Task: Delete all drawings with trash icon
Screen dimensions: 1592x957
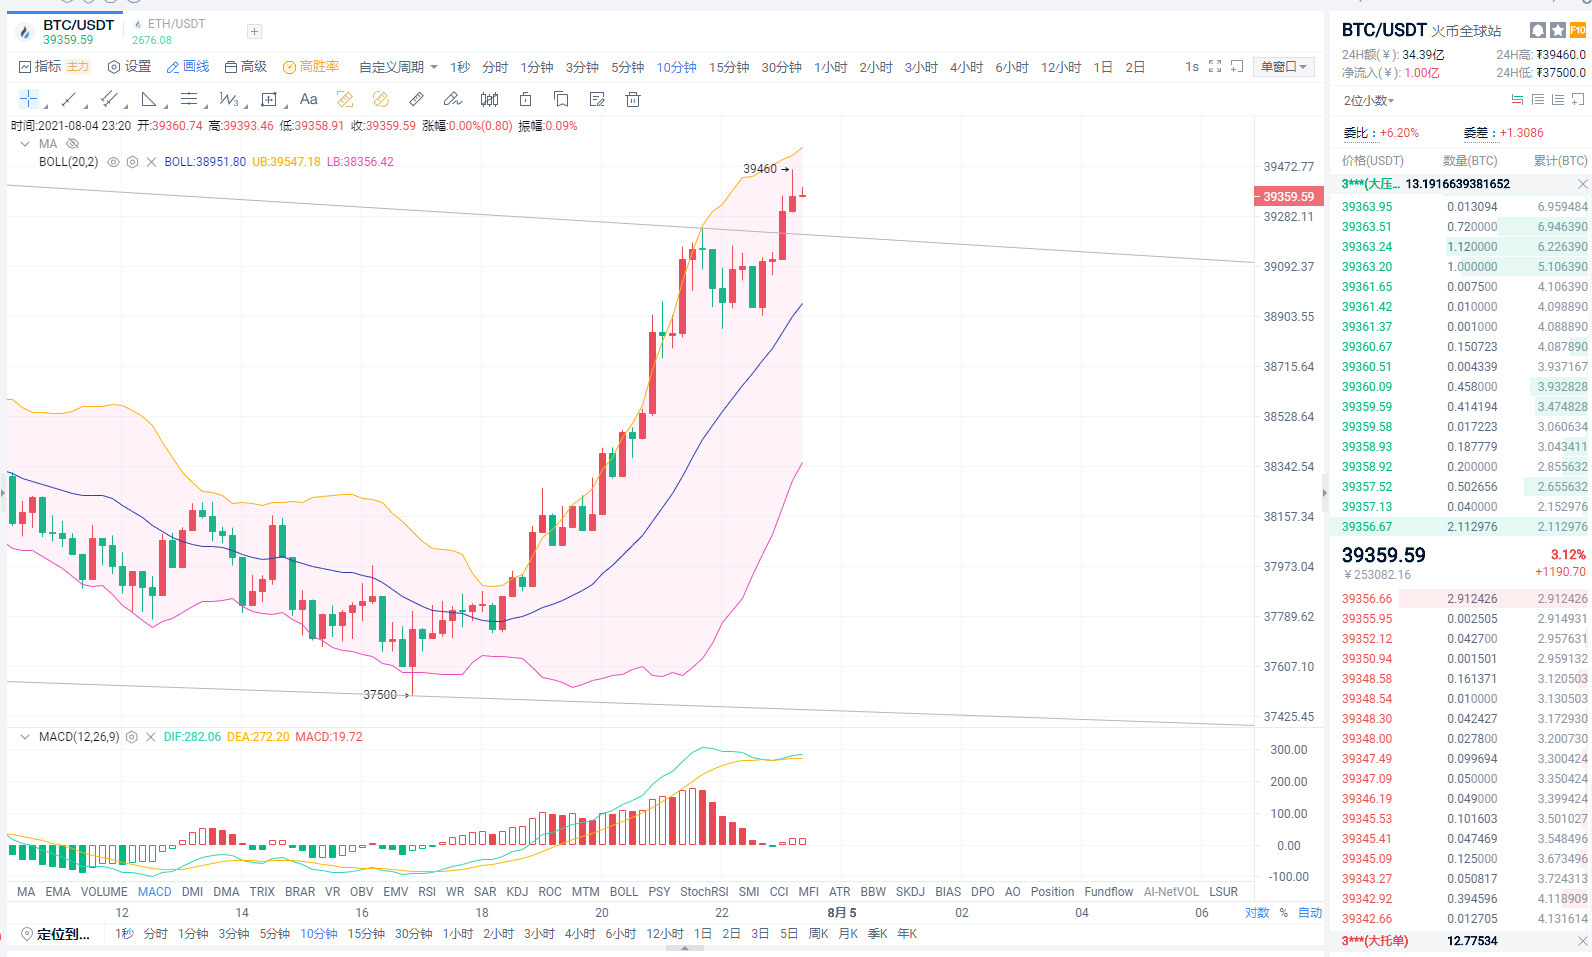Action: coord(633,99)
